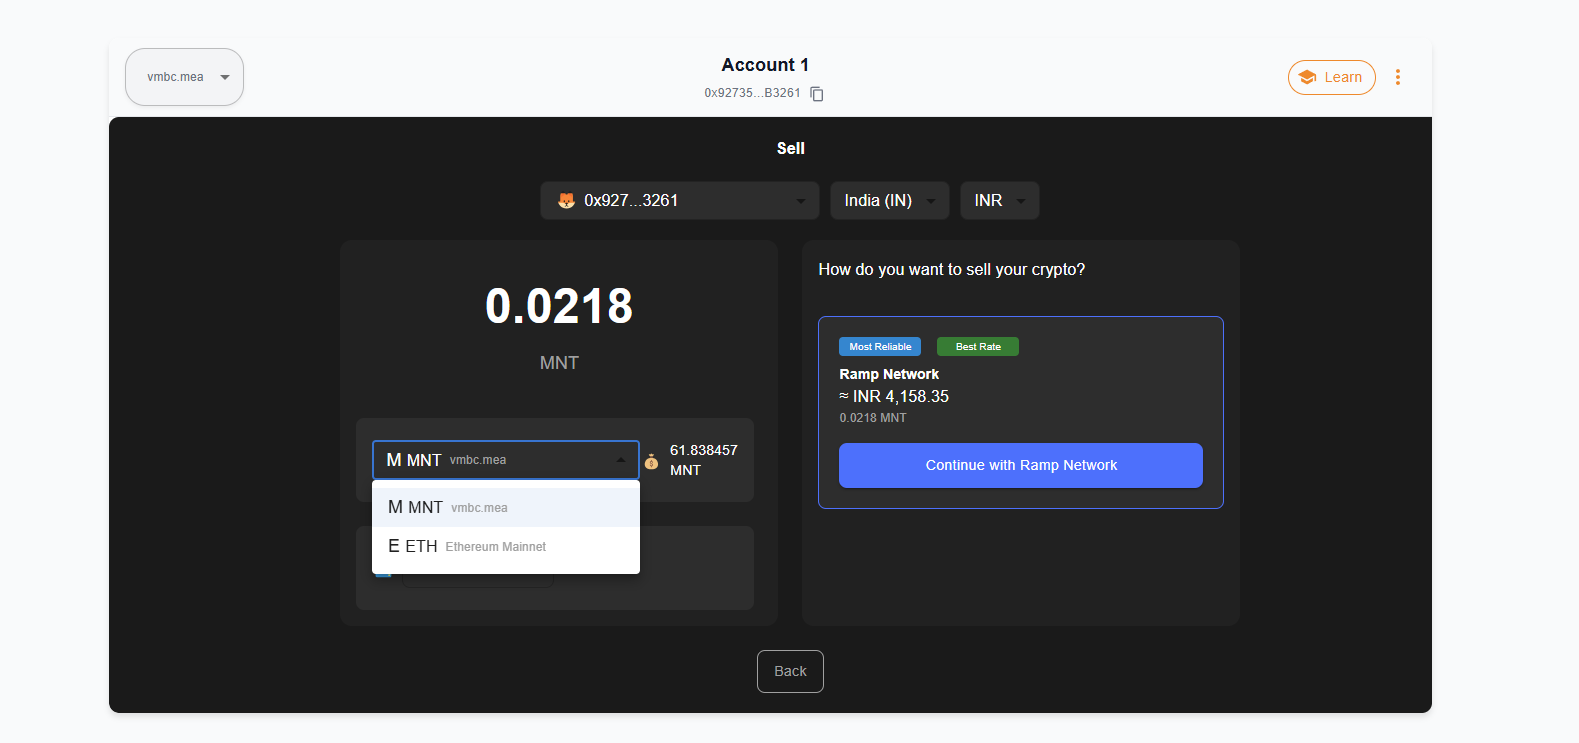Click the Most Reliable badge
This screenshot has width=1579, height=743.
(x=880, y=347)
